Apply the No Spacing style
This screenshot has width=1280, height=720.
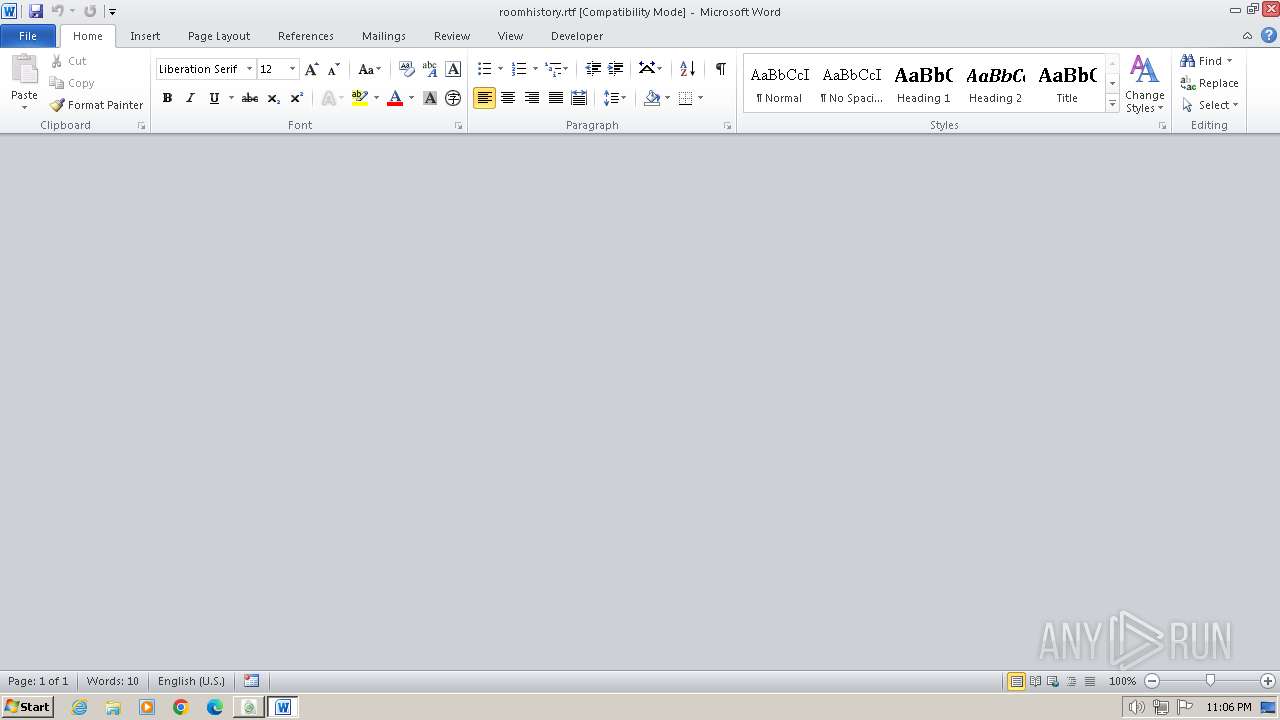click(x=851, y=83)
